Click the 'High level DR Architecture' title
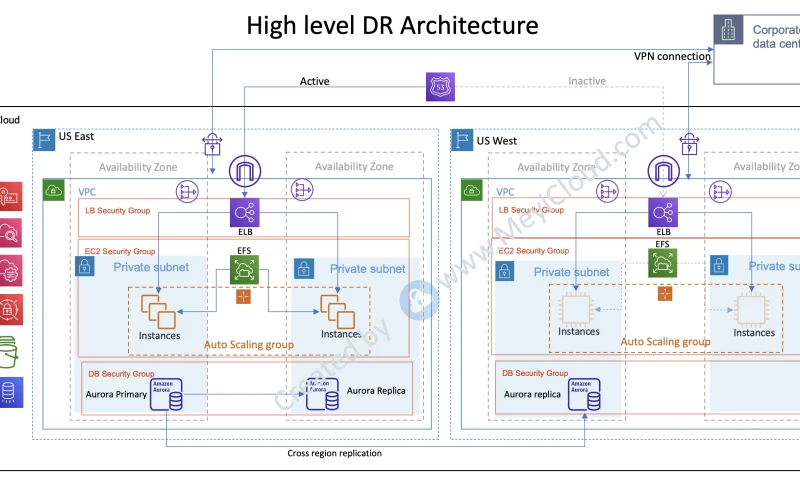Image resolution: width=800 pixels, height=480 pixels. [x=392, y=25]
